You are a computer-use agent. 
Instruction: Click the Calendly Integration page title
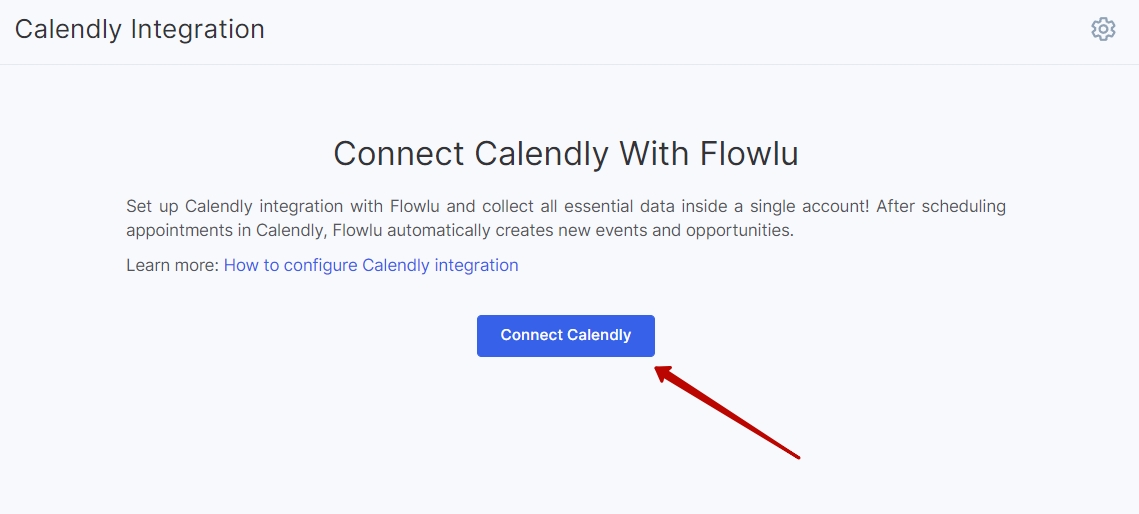(139, 30)
